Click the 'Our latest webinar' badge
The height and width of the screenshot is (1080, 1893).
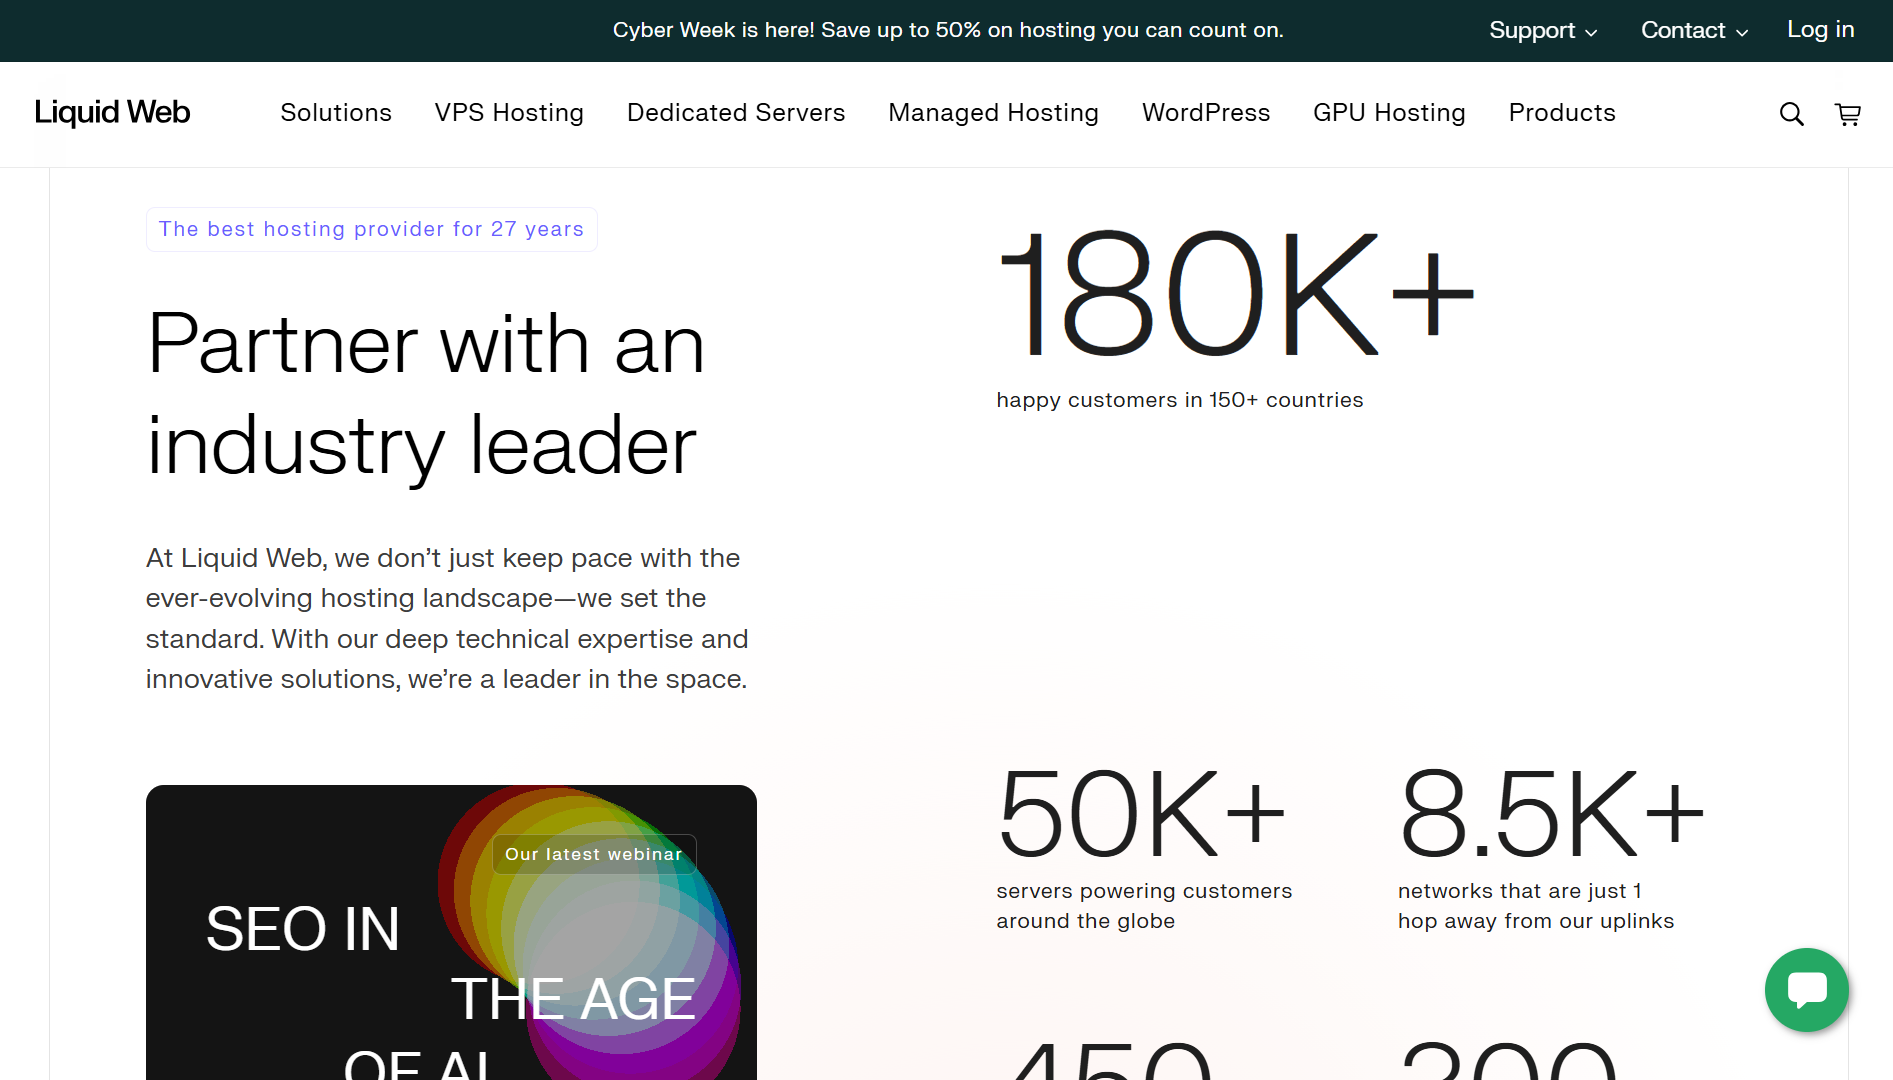tap(594, 854)
